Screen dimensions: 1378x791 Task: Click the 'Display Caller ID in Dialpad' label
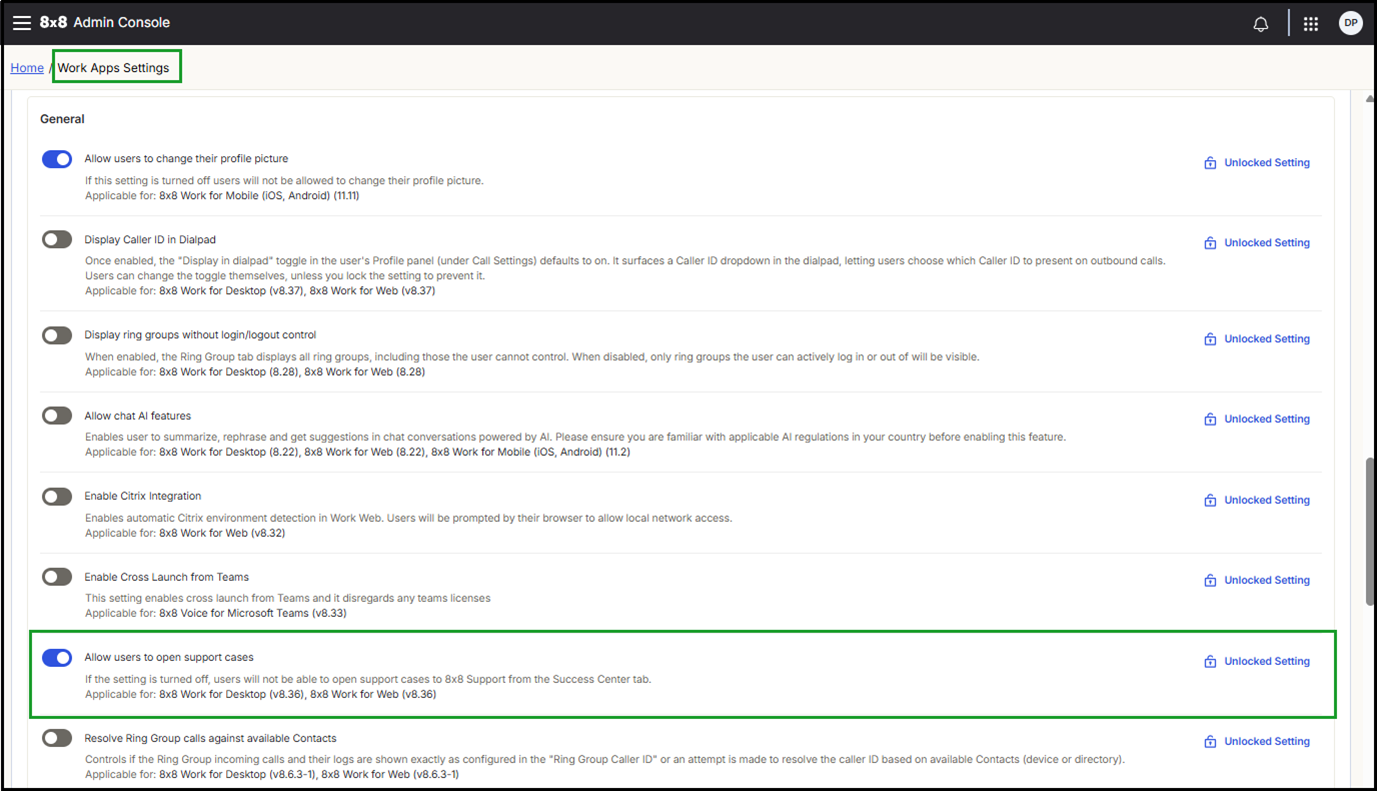pos(150,240)
